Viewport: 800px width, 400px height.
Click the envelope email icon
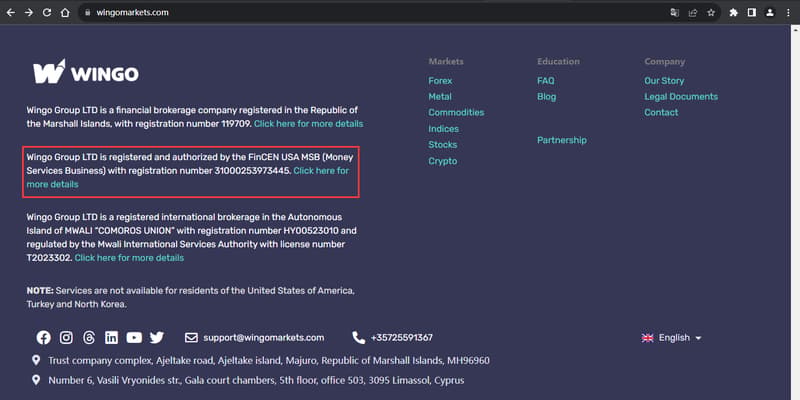(191, 338)
